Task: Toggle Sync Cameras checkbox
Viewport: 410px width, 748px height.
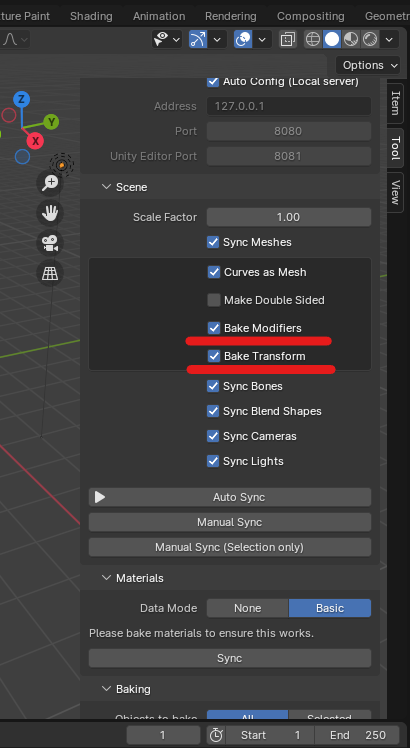Action: click(213, 436)
